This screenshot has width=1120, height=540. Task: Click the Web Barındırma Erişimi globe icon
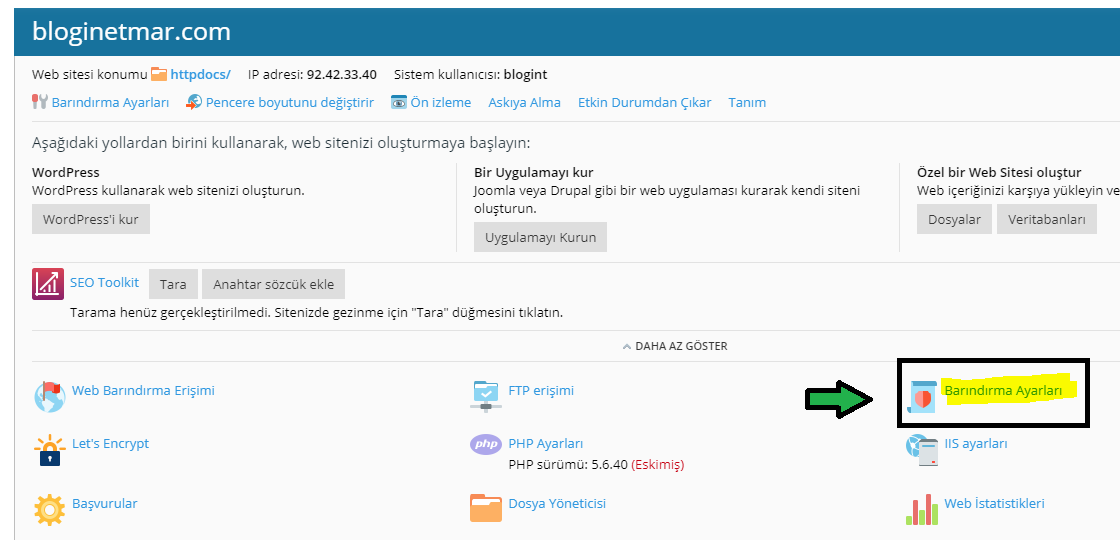click(49, 396)
